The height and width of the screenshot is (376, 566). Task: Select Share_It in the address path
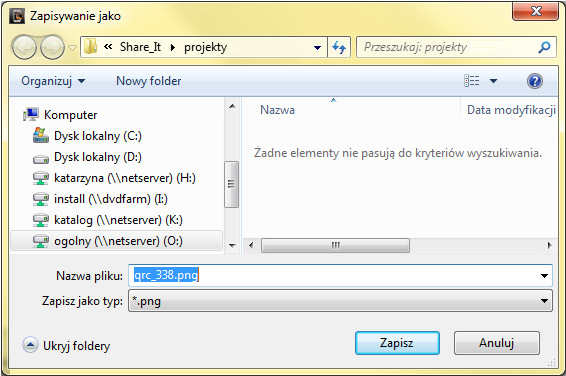click(x=140, y=47)
